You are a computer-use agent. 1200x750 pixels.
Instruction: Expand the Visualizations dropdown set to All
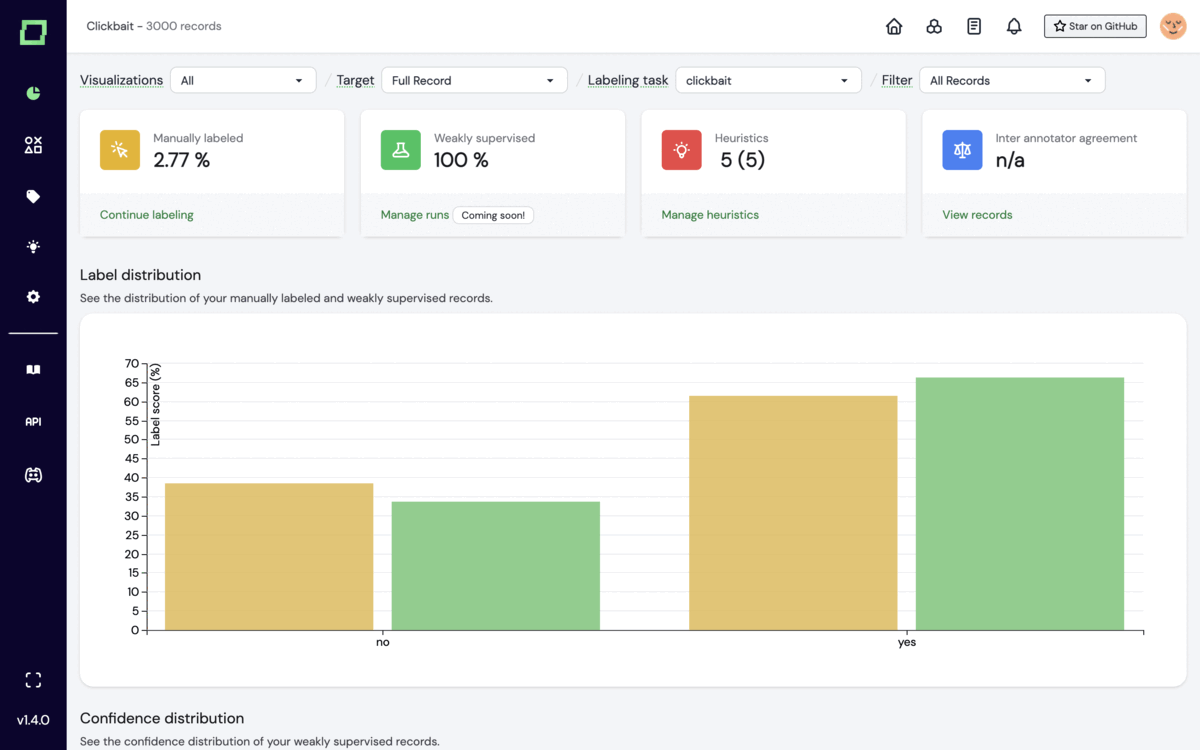[243, 80]
